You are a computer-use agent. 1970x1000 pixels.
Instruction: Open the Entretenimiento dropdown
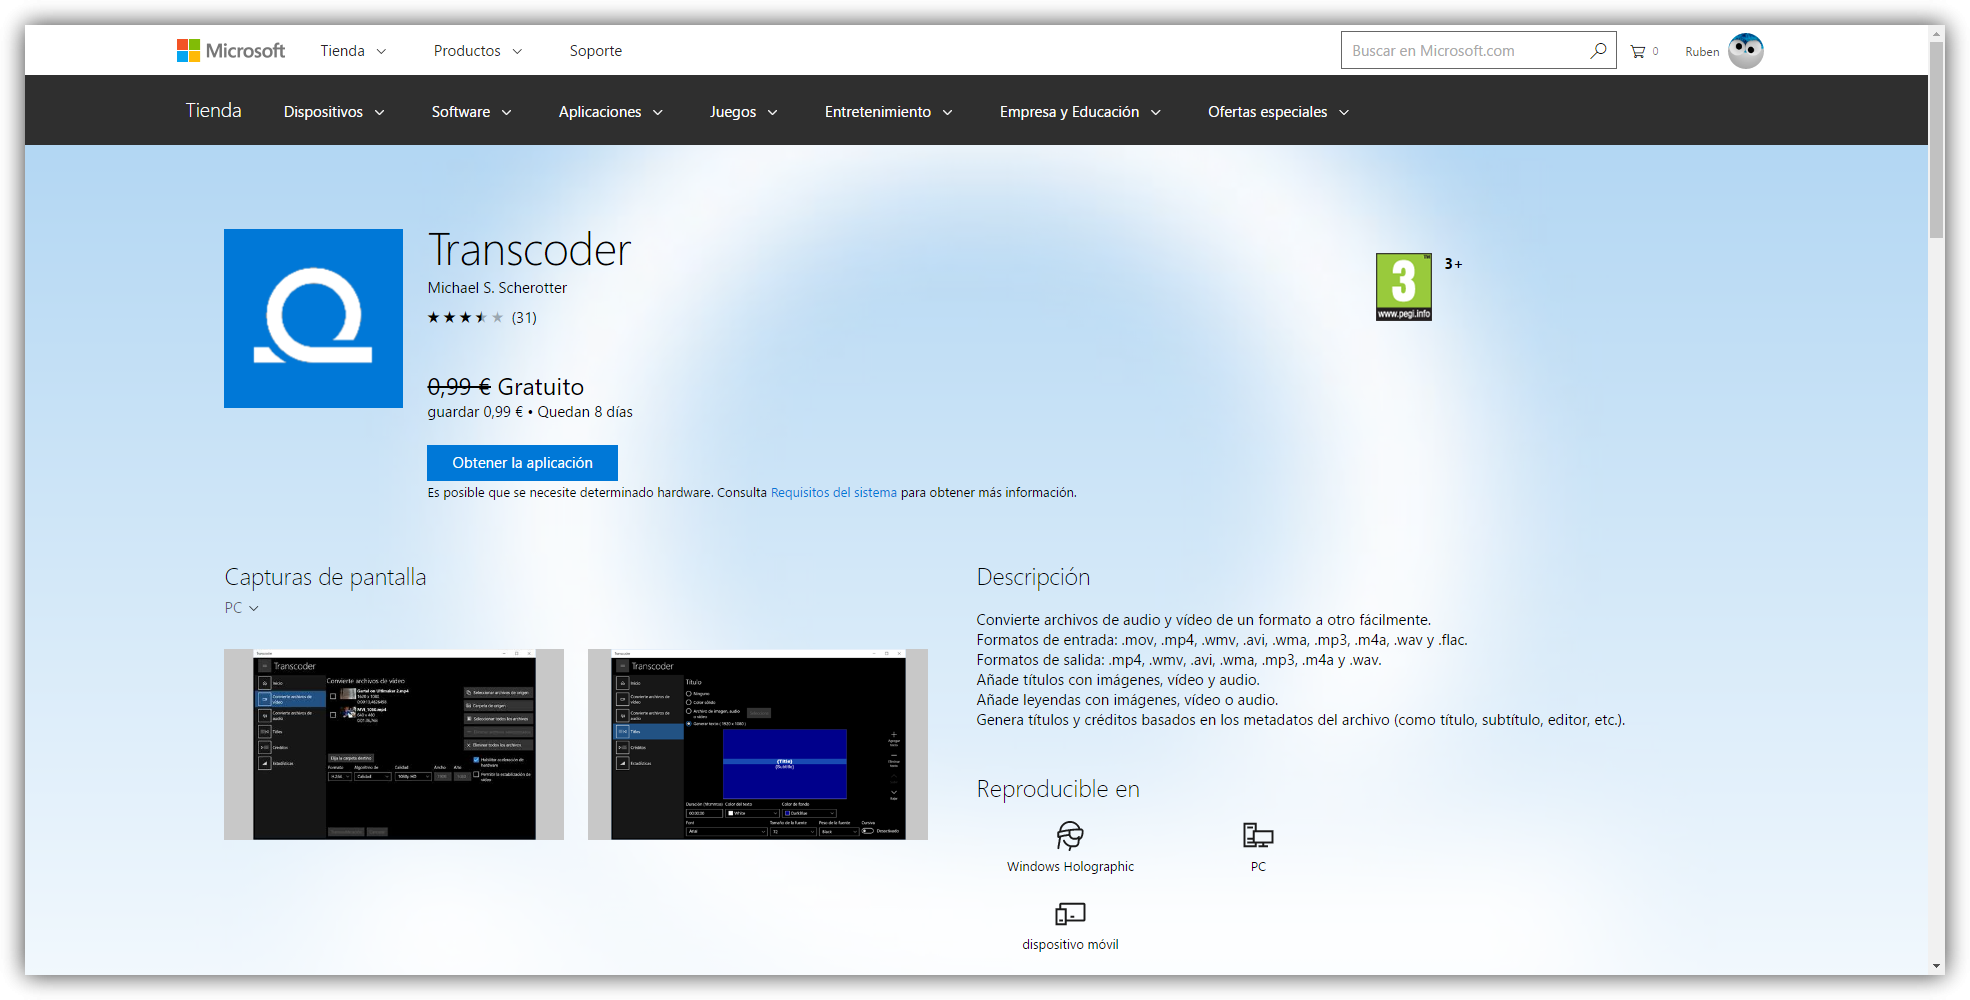pos(889,112)
